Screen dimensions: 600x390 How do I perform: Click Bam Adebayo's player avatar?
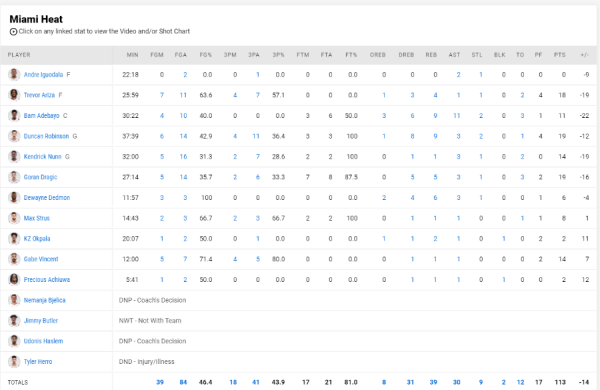(x=14, y=116)
